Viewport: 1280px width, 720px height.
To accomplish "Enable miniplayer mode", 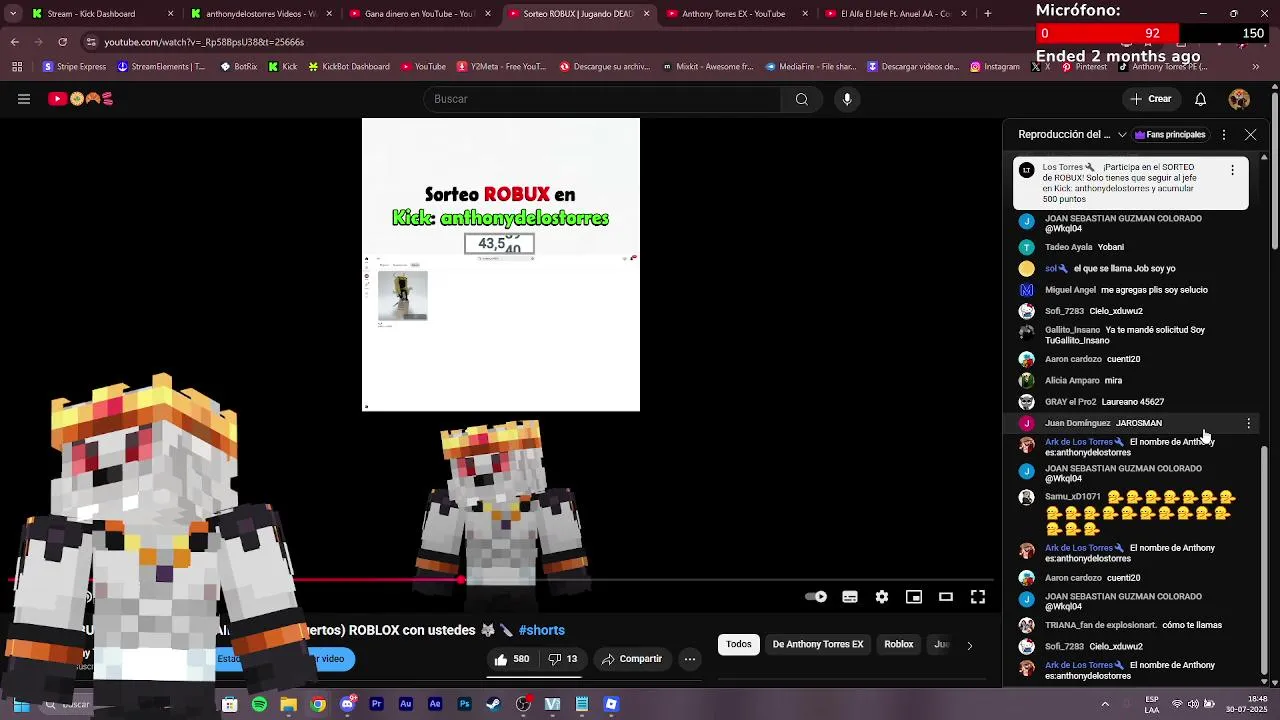I will tap(914, 597).
